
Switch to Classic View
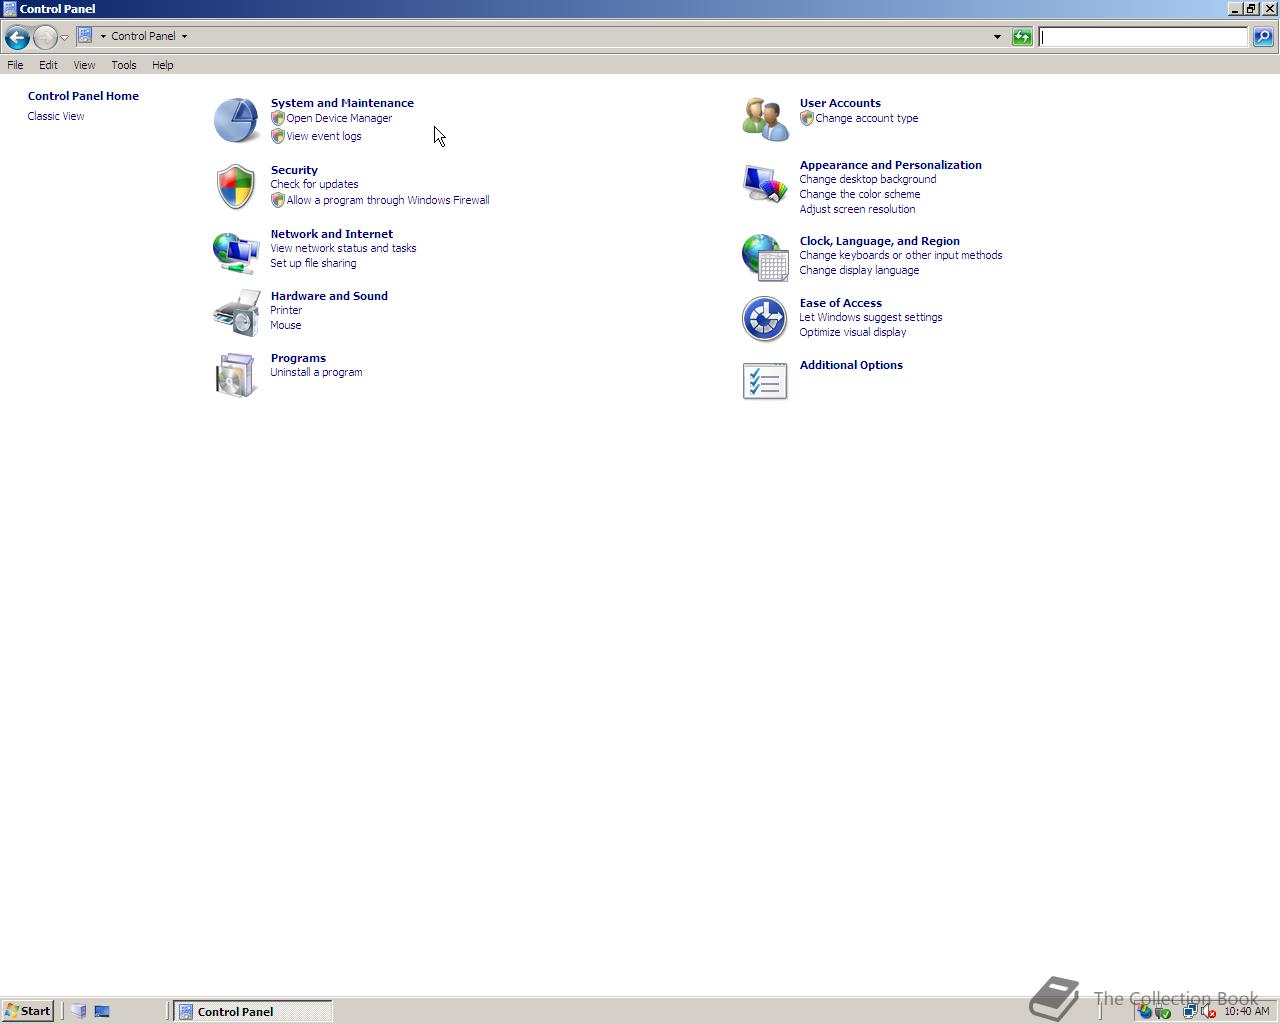click(56, 116)
